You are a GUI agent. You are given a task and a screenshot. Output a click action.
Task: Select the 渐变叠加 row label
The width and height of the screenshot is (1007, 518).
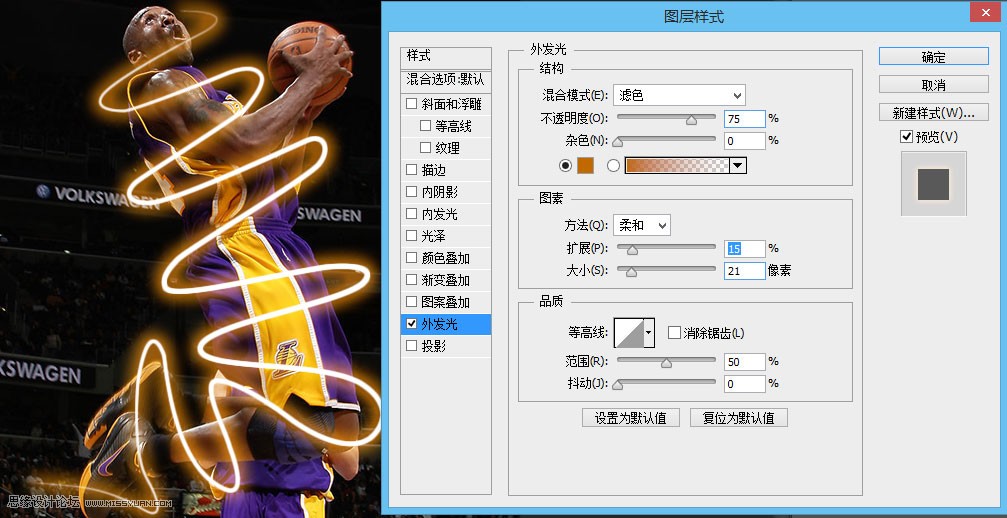(446, 280)
